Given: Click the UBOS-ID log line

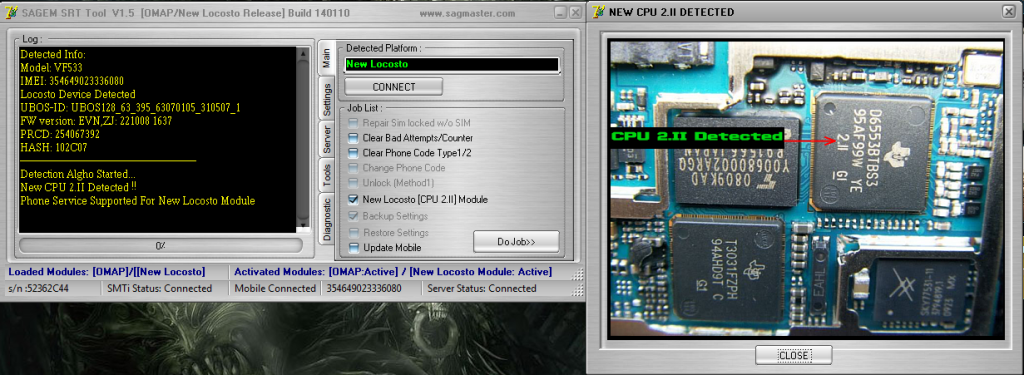Looking at the screenshot, I should tap(131, 107).
